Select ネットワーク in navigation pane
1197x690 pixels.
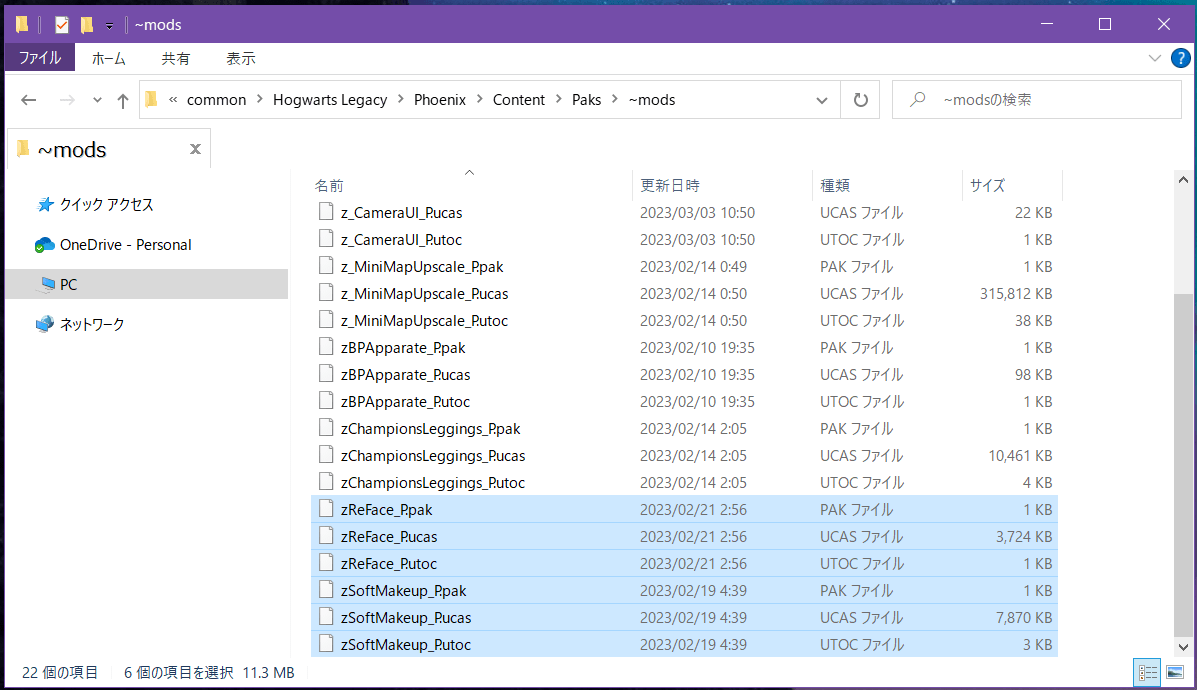tap(79, 324)
